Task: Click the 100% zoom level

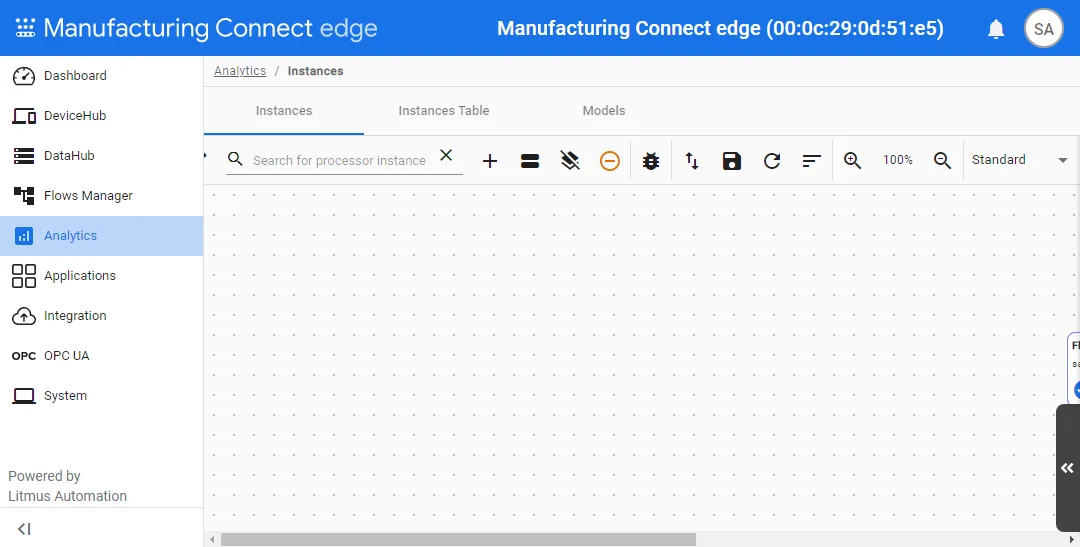Action: click(897, 160)
